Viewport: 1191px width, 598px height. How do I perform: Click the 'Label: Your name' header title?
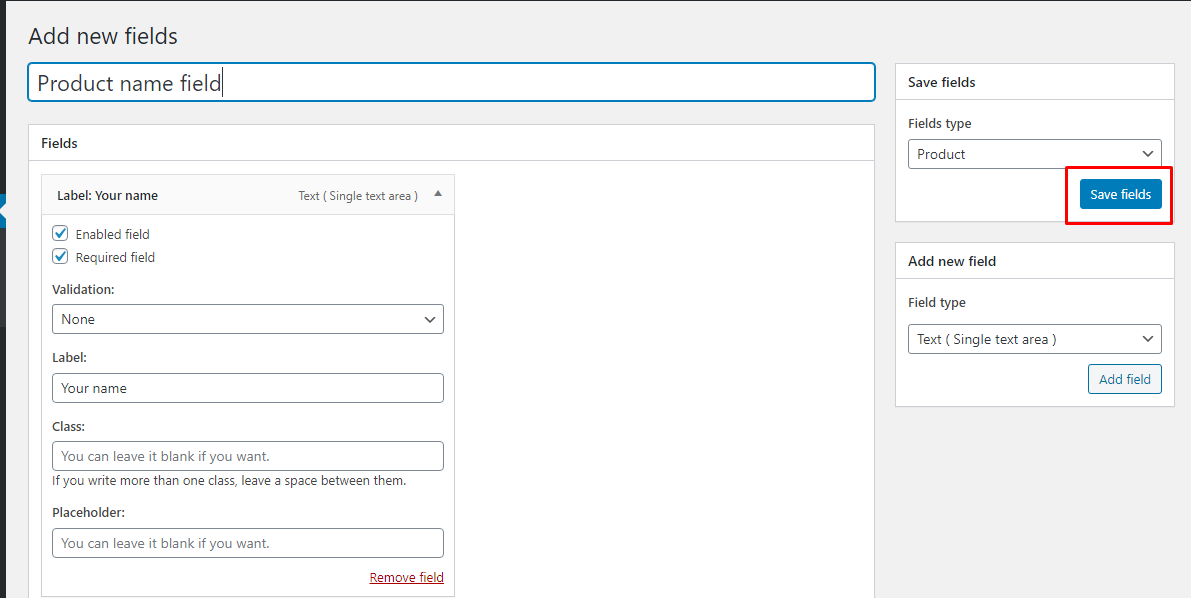107,195
